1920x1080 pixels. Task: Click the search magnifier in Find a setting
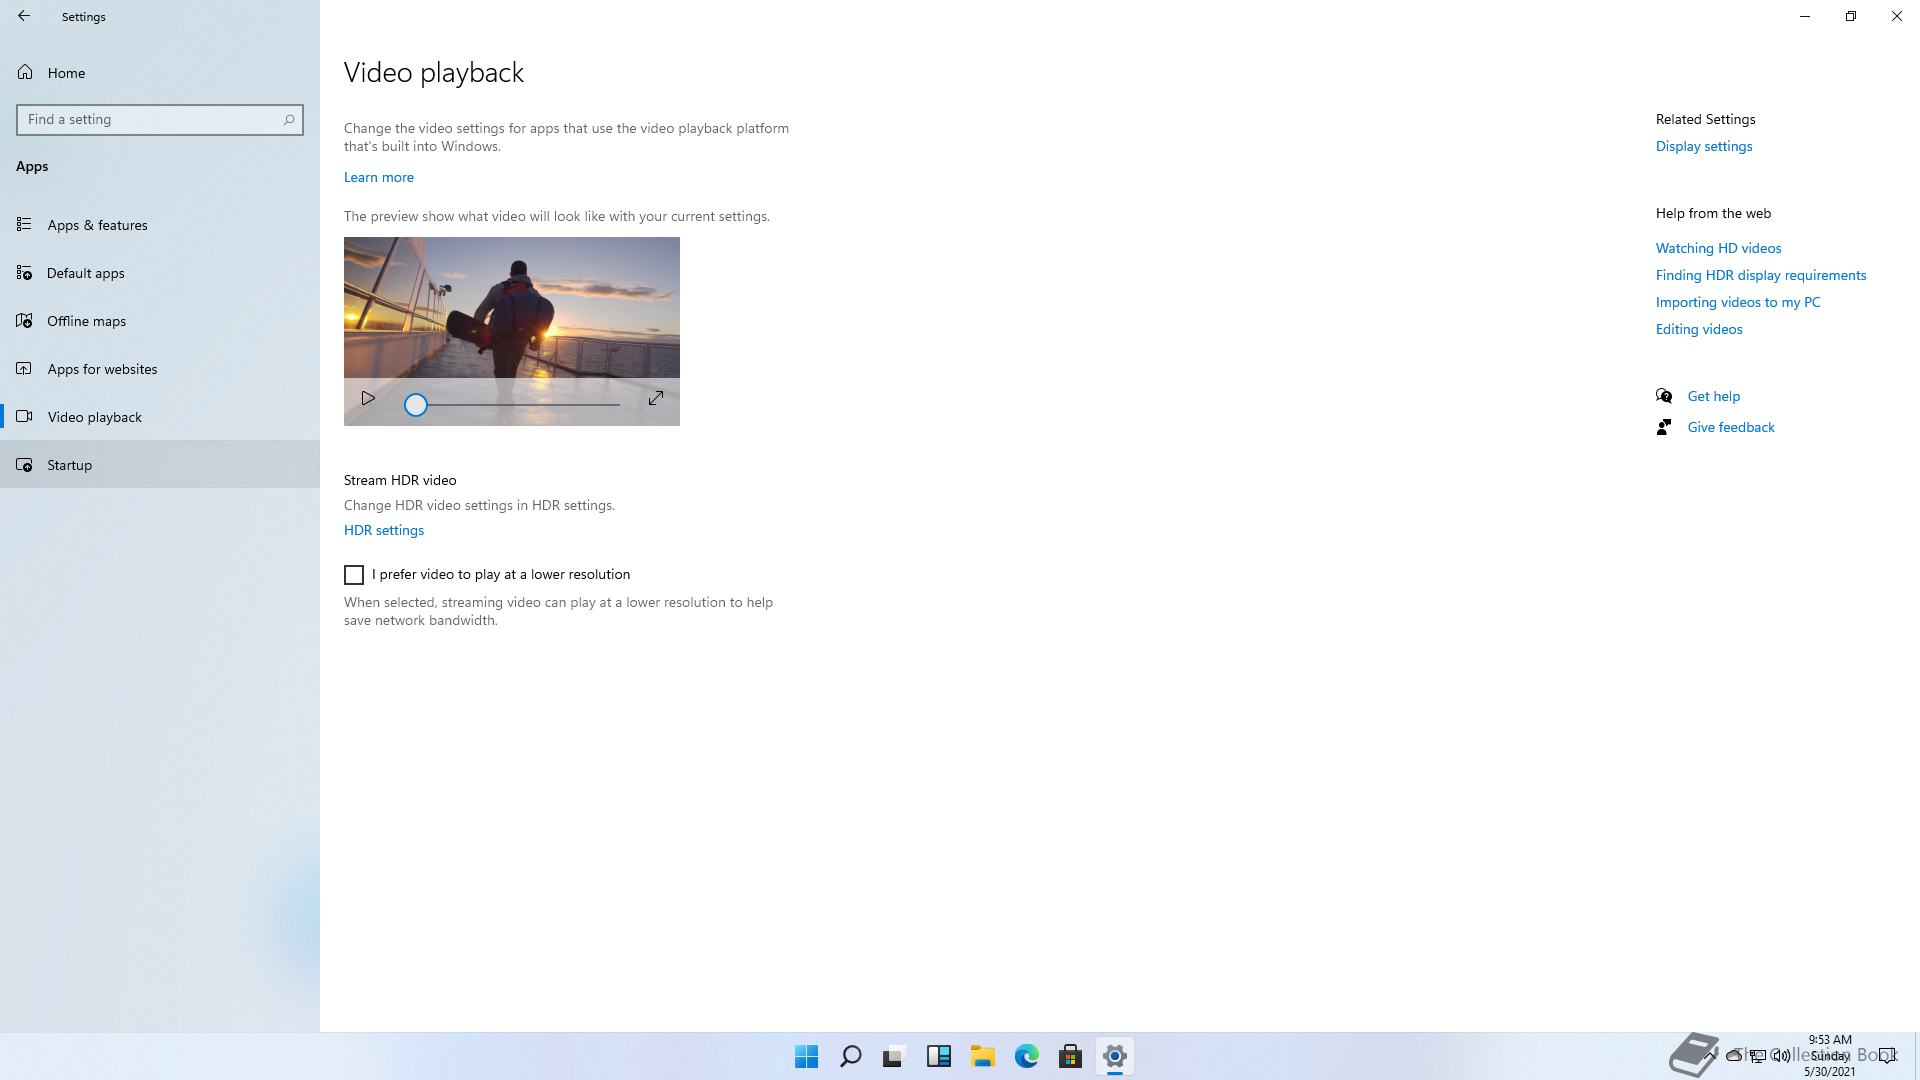pyautogui.click(x=288, y=120)
